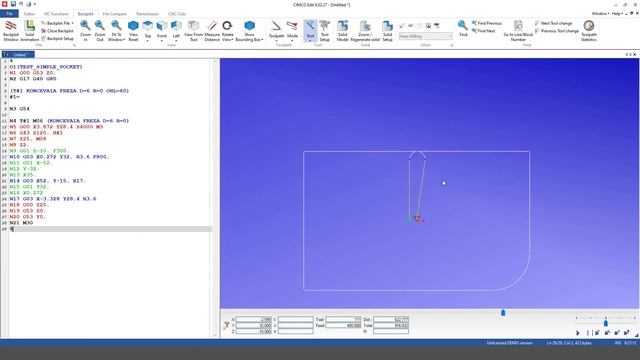Select the Untitled document tab
The height and width of the screenshot is (360, 640).
click(18, 54)
